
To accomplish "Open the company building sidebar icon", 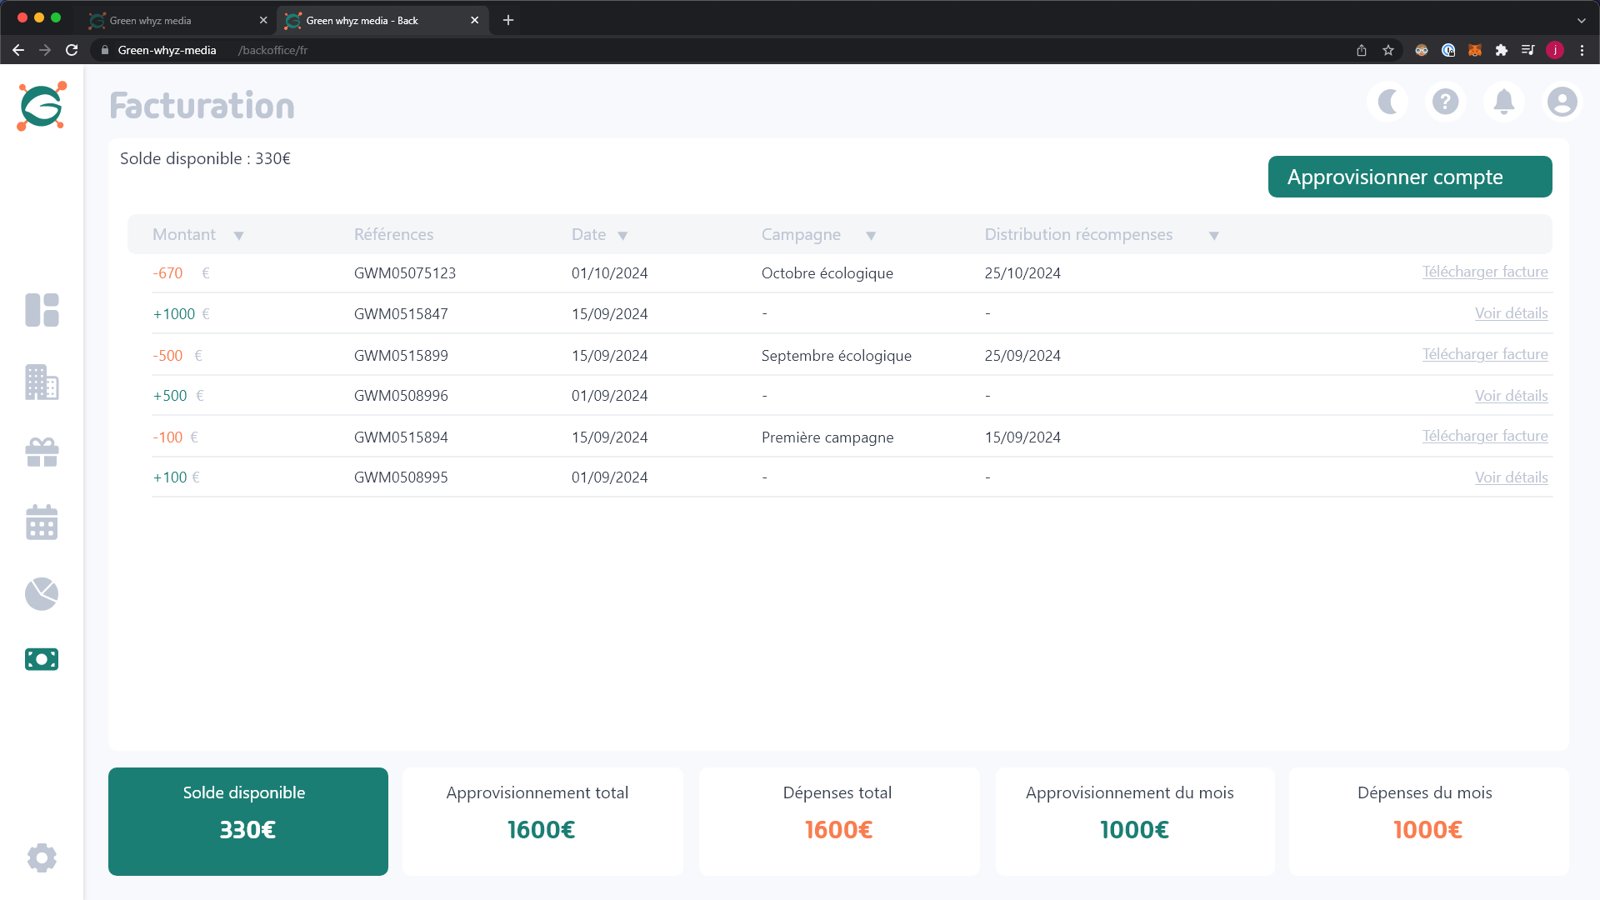I will point(42,382).
